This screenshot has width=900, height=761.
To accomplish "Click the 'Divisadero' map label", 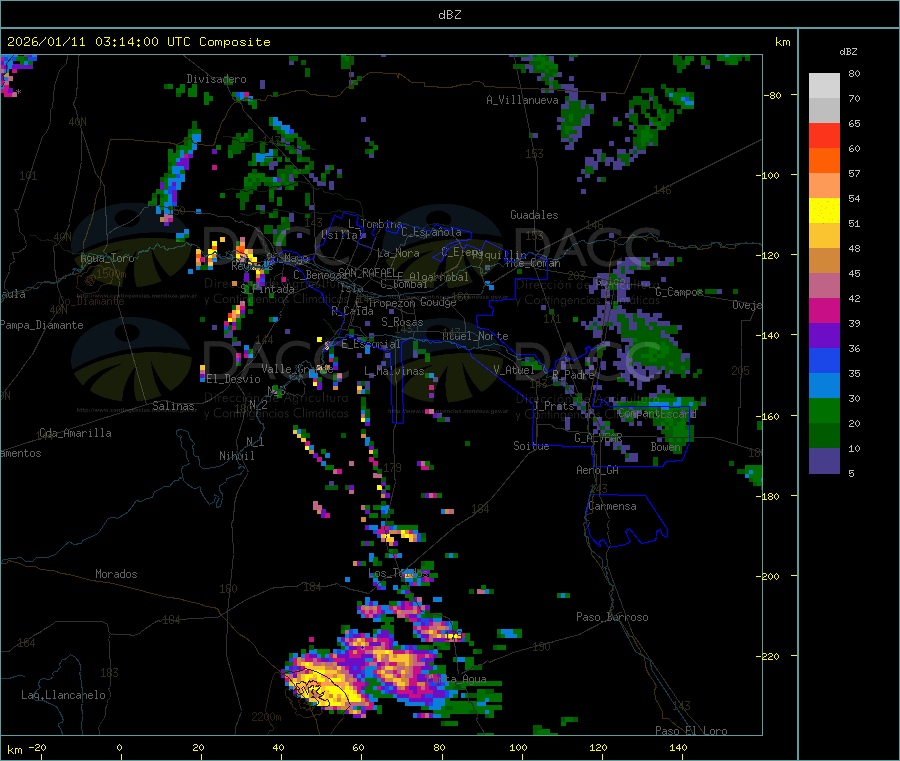I will pos(216,79).
